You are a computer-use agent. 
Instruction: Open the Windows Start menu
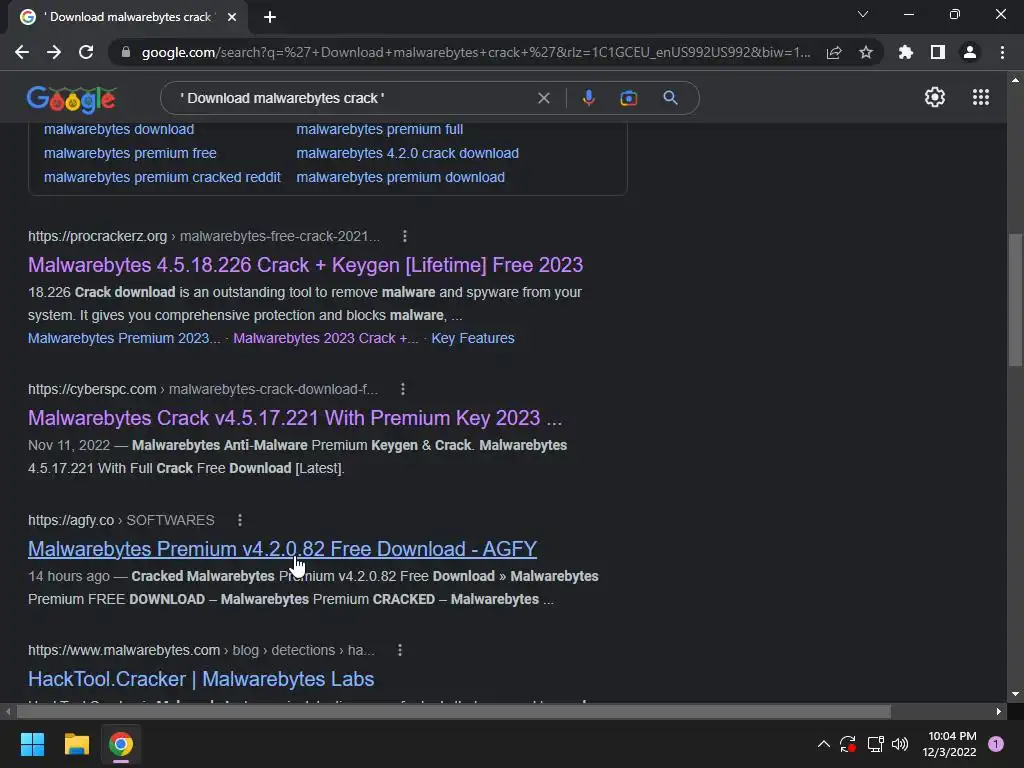point(32,744)
